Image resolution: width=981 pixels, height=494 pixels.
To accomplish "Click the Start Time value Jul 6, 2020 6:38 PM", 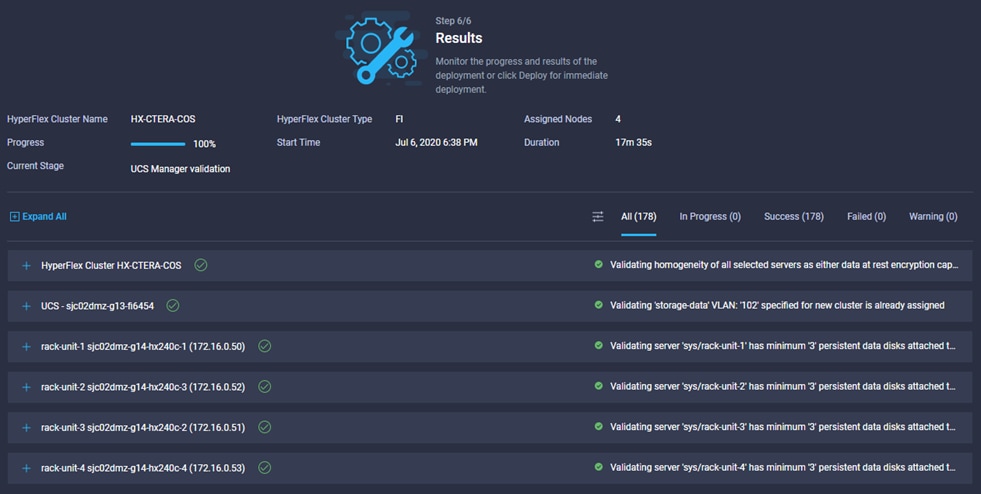I will pos(436,143).
